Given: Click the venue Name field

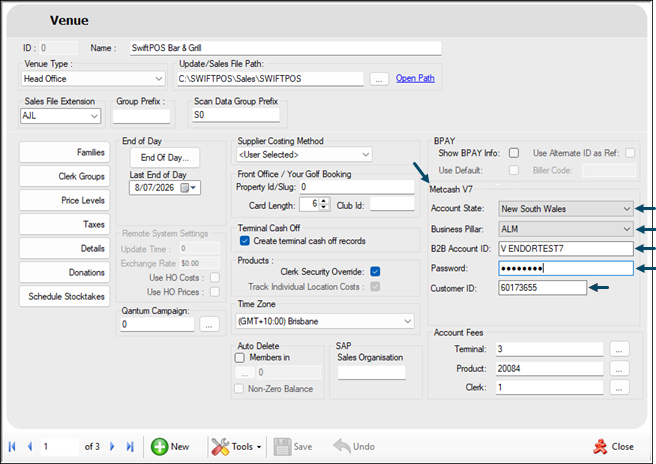Looking at the screenshot, I should point(285,48).
